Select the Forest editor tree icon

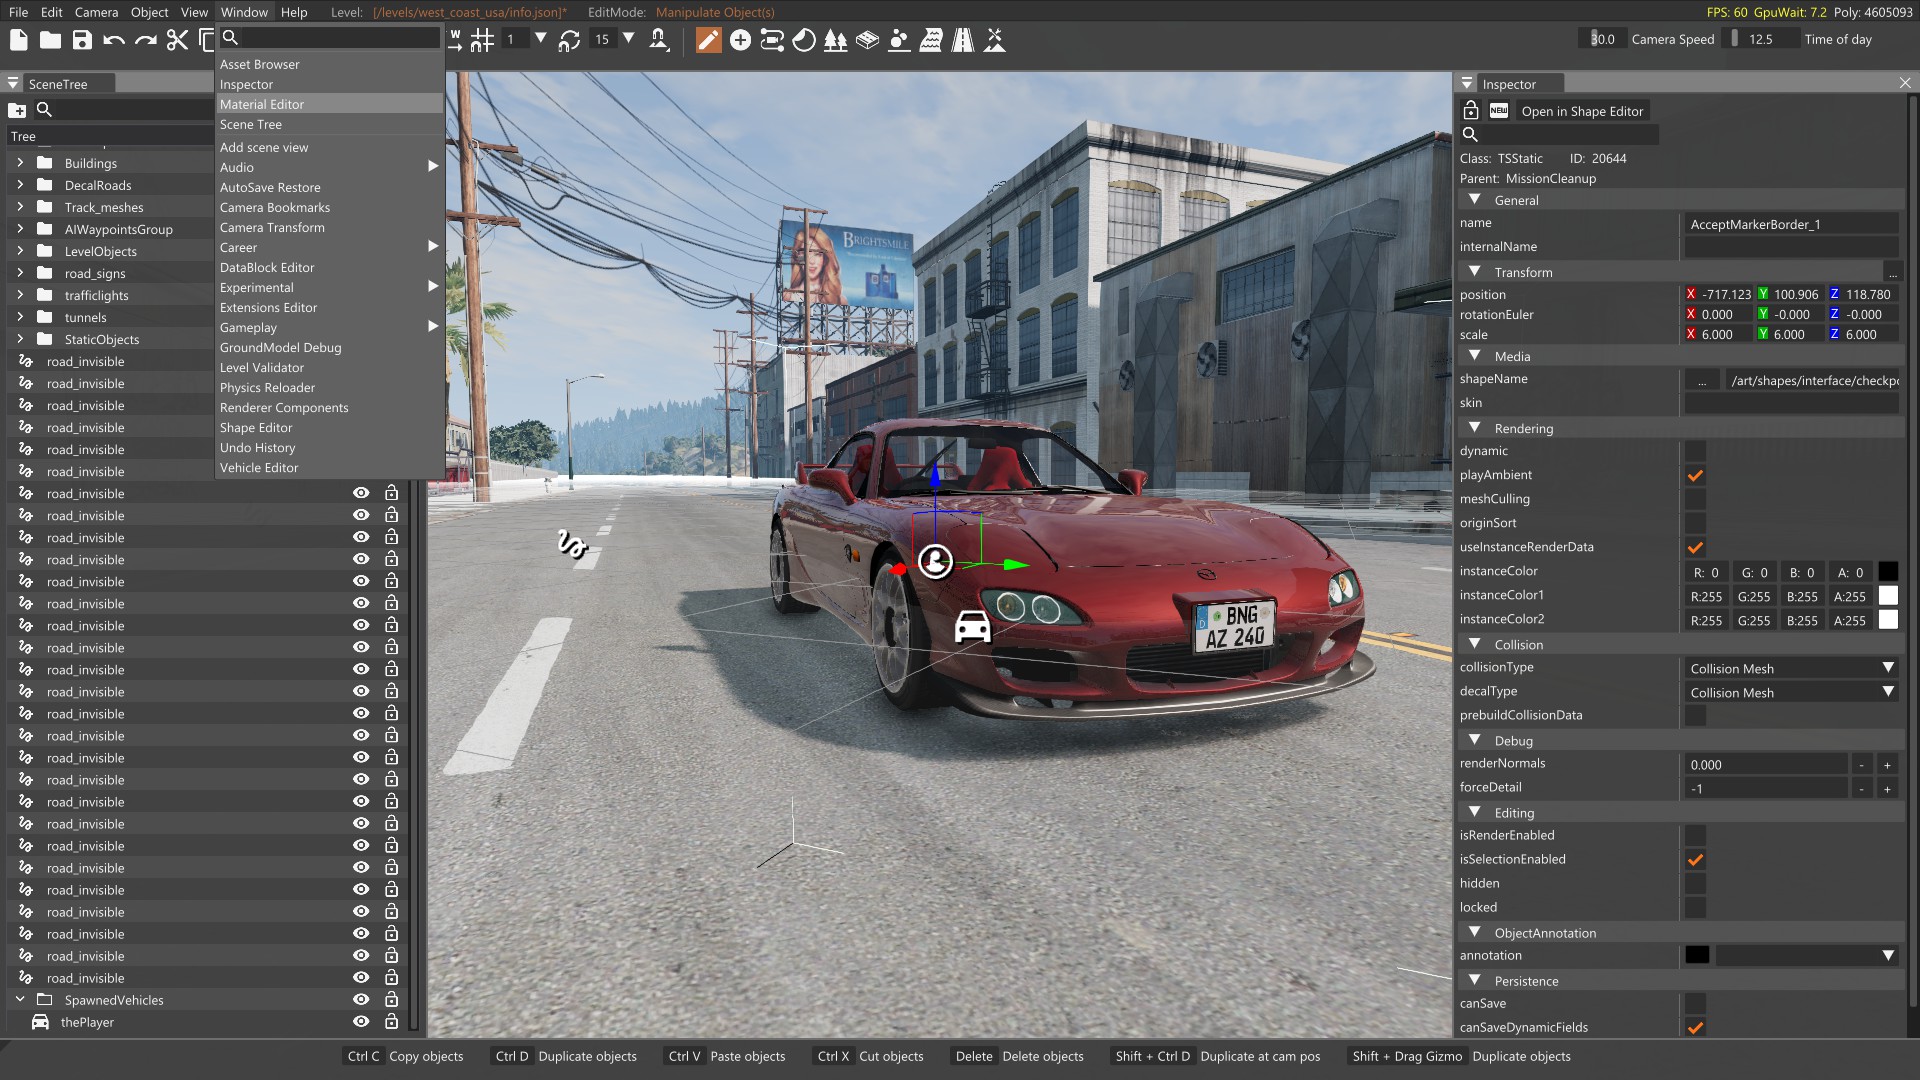coord(835,40)
